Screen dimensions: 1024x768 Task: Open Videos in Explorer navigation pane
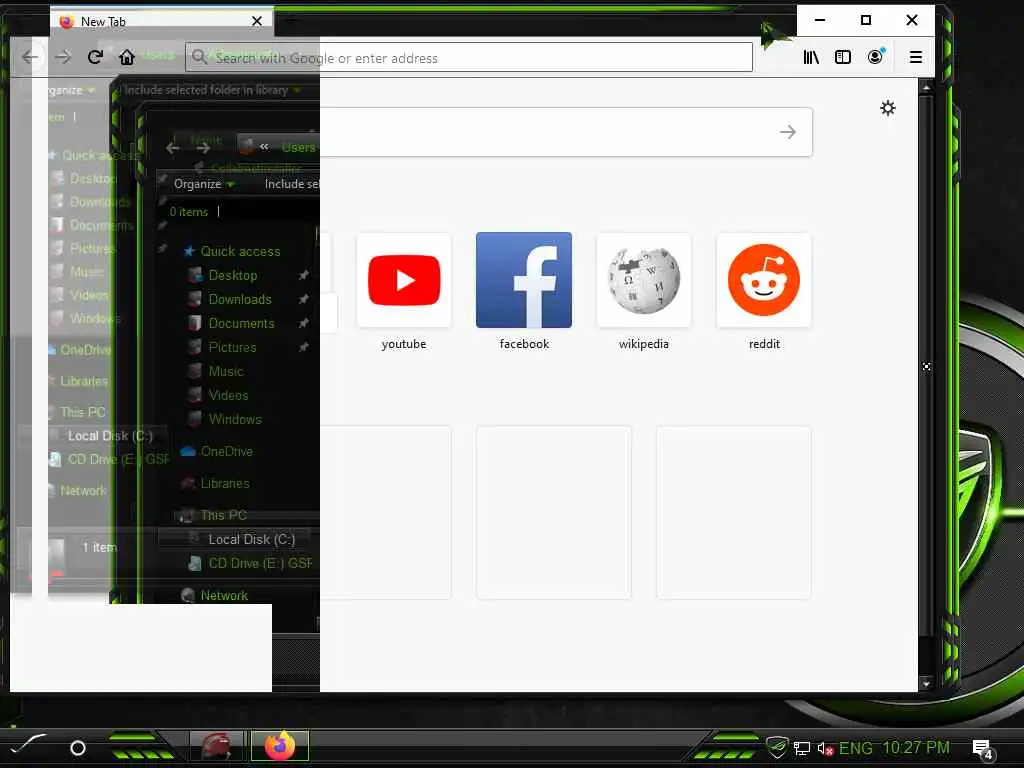click(228, 396)
